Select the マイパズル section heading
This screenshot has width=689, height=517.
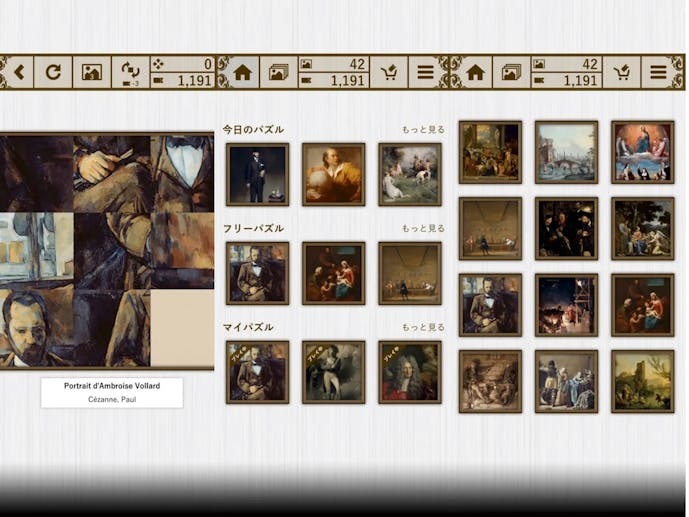[248, 327]
